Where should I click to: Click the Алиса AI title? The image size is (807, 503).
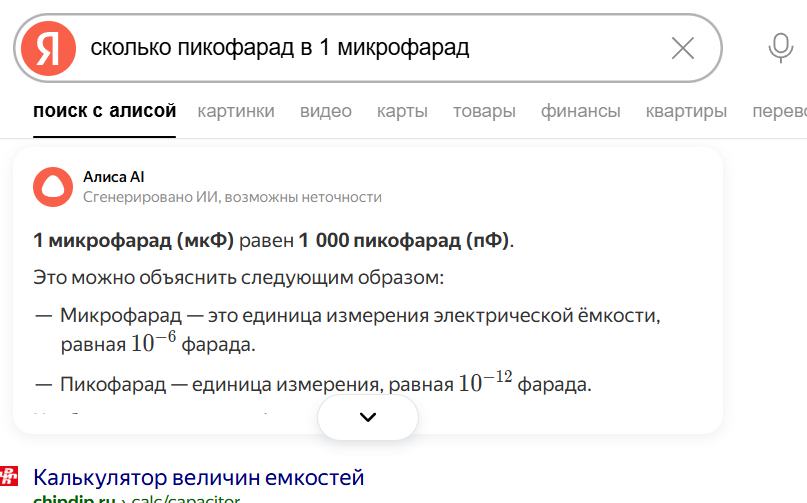point(114,177)
